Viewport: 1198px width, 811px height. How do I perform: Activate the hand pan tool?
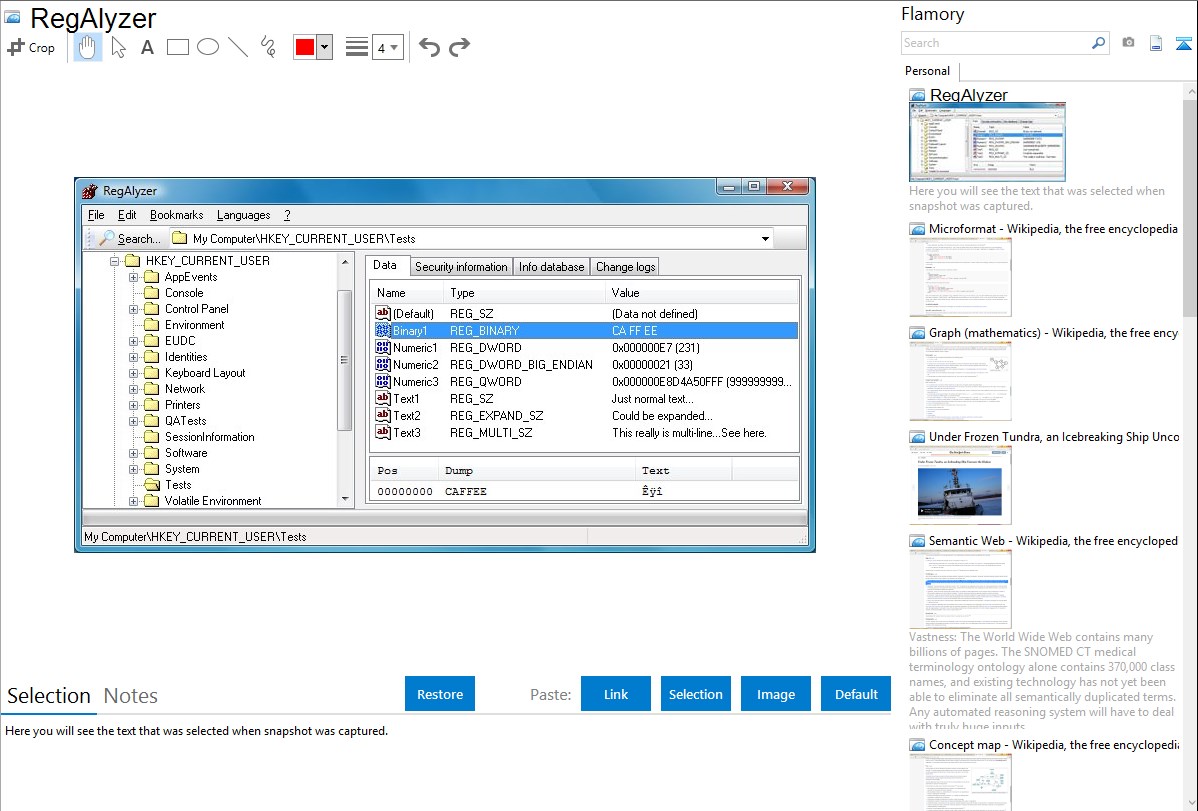[88, 47]
